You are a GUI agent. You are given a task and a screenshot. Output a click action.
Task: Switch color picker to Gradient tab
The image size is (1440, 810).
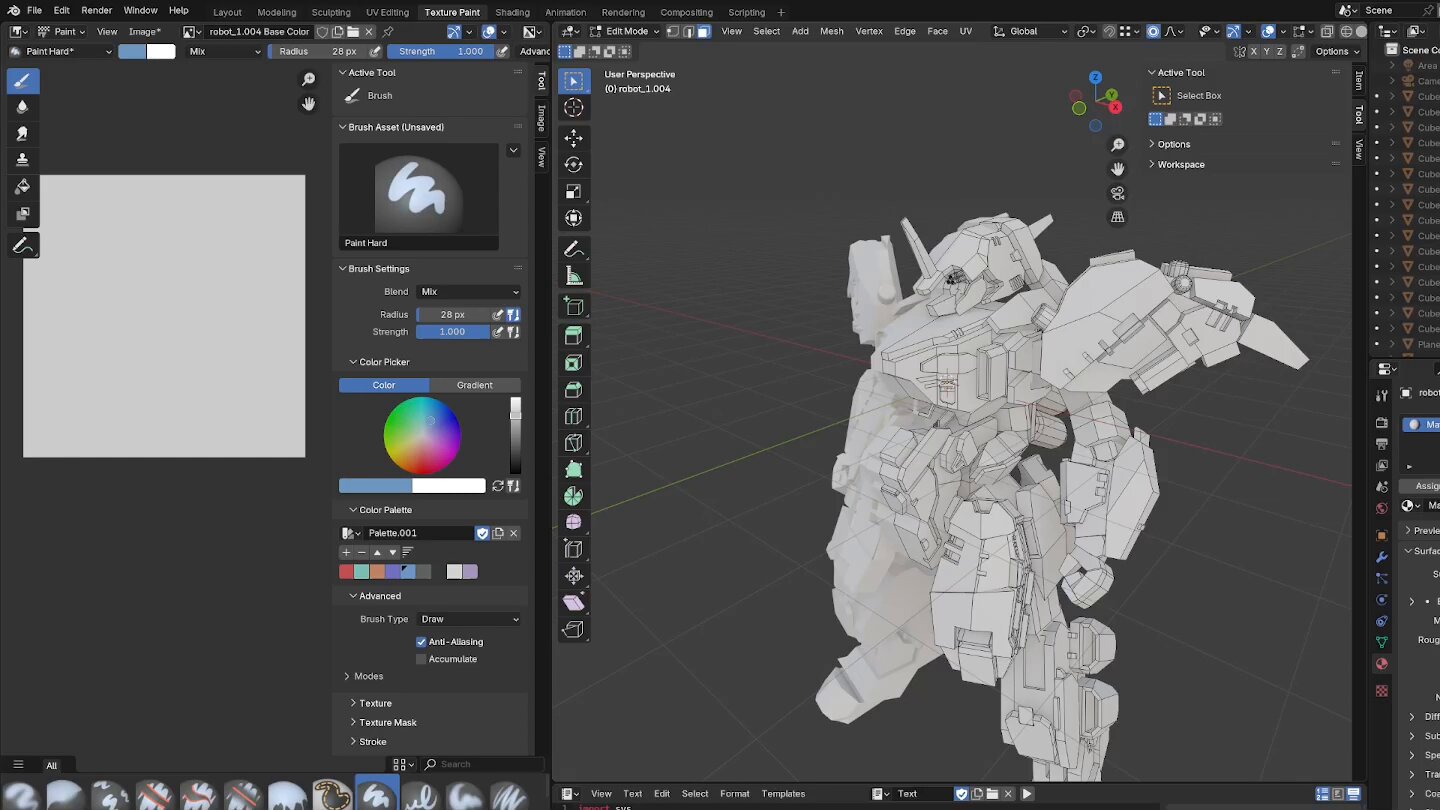point(475,385)
